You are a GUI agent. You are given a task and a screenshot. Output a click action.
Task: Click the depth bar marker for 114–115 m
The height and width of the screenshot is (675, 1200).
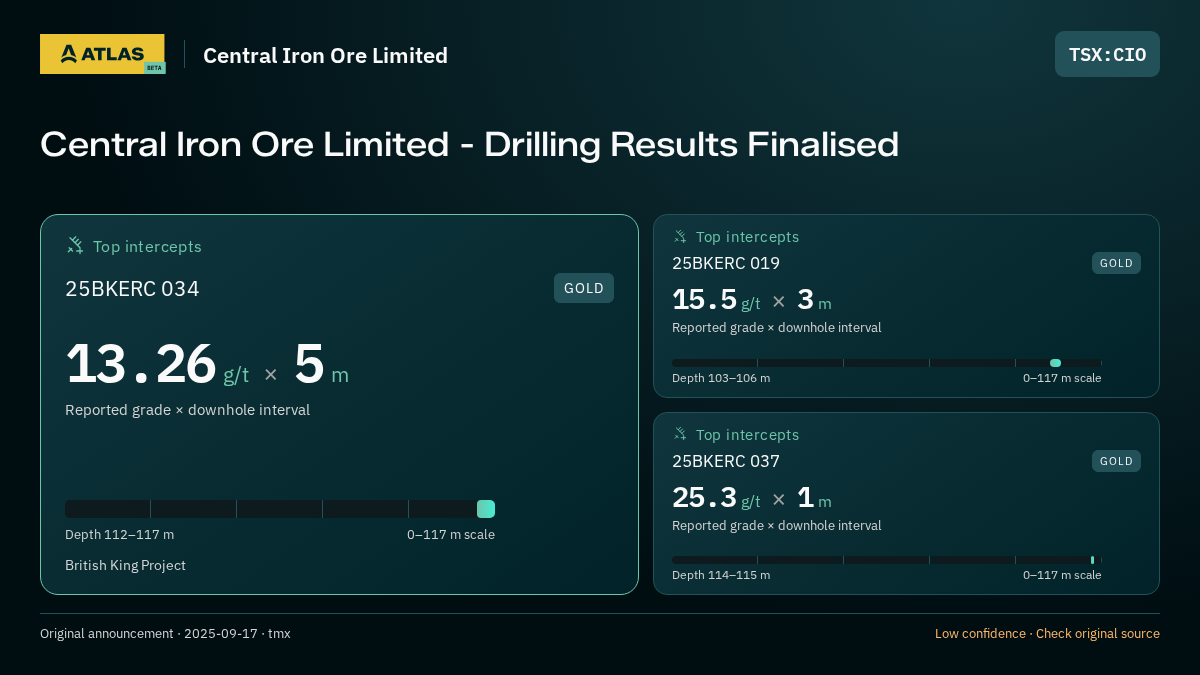pos(1093,560)
